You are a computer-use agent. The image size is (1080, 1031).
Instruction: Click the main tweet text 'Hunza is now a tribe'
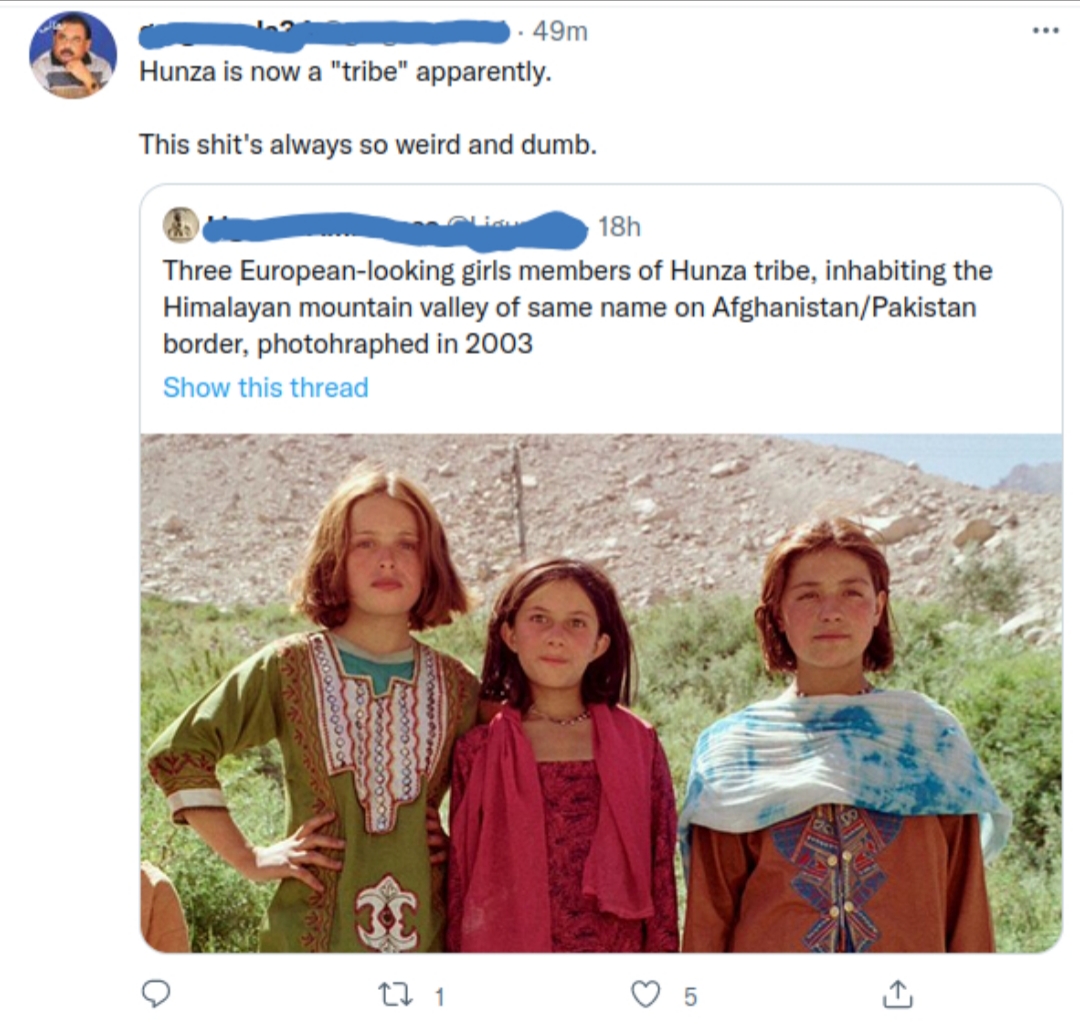coord(345,72)
